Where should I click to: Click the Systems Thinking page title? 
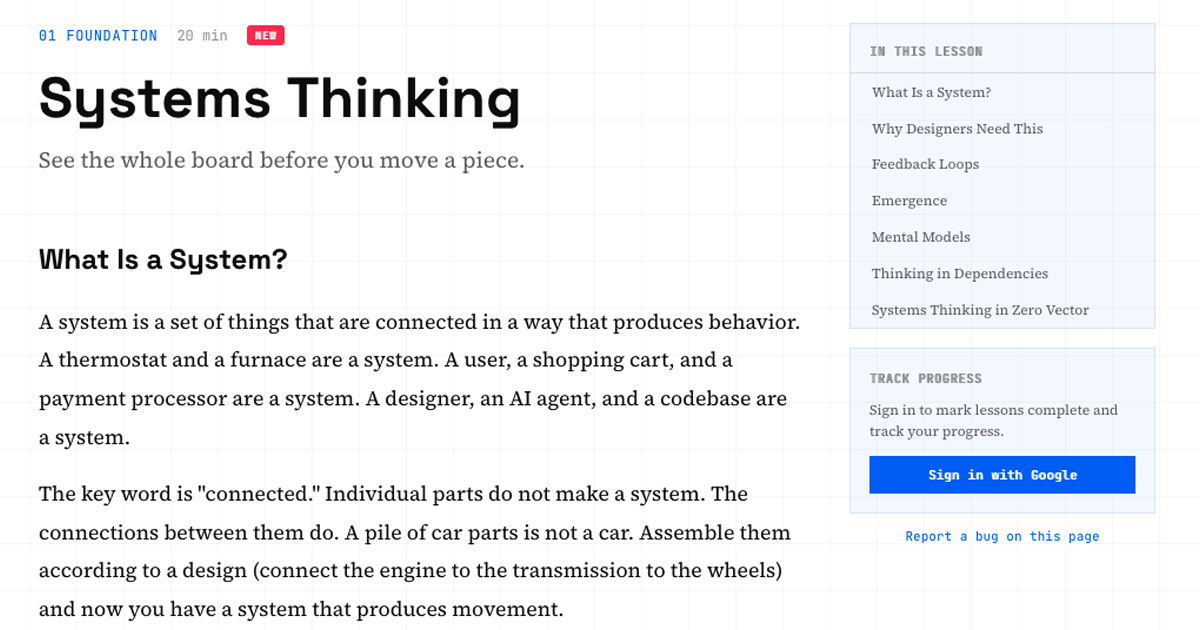coord(279,99)
